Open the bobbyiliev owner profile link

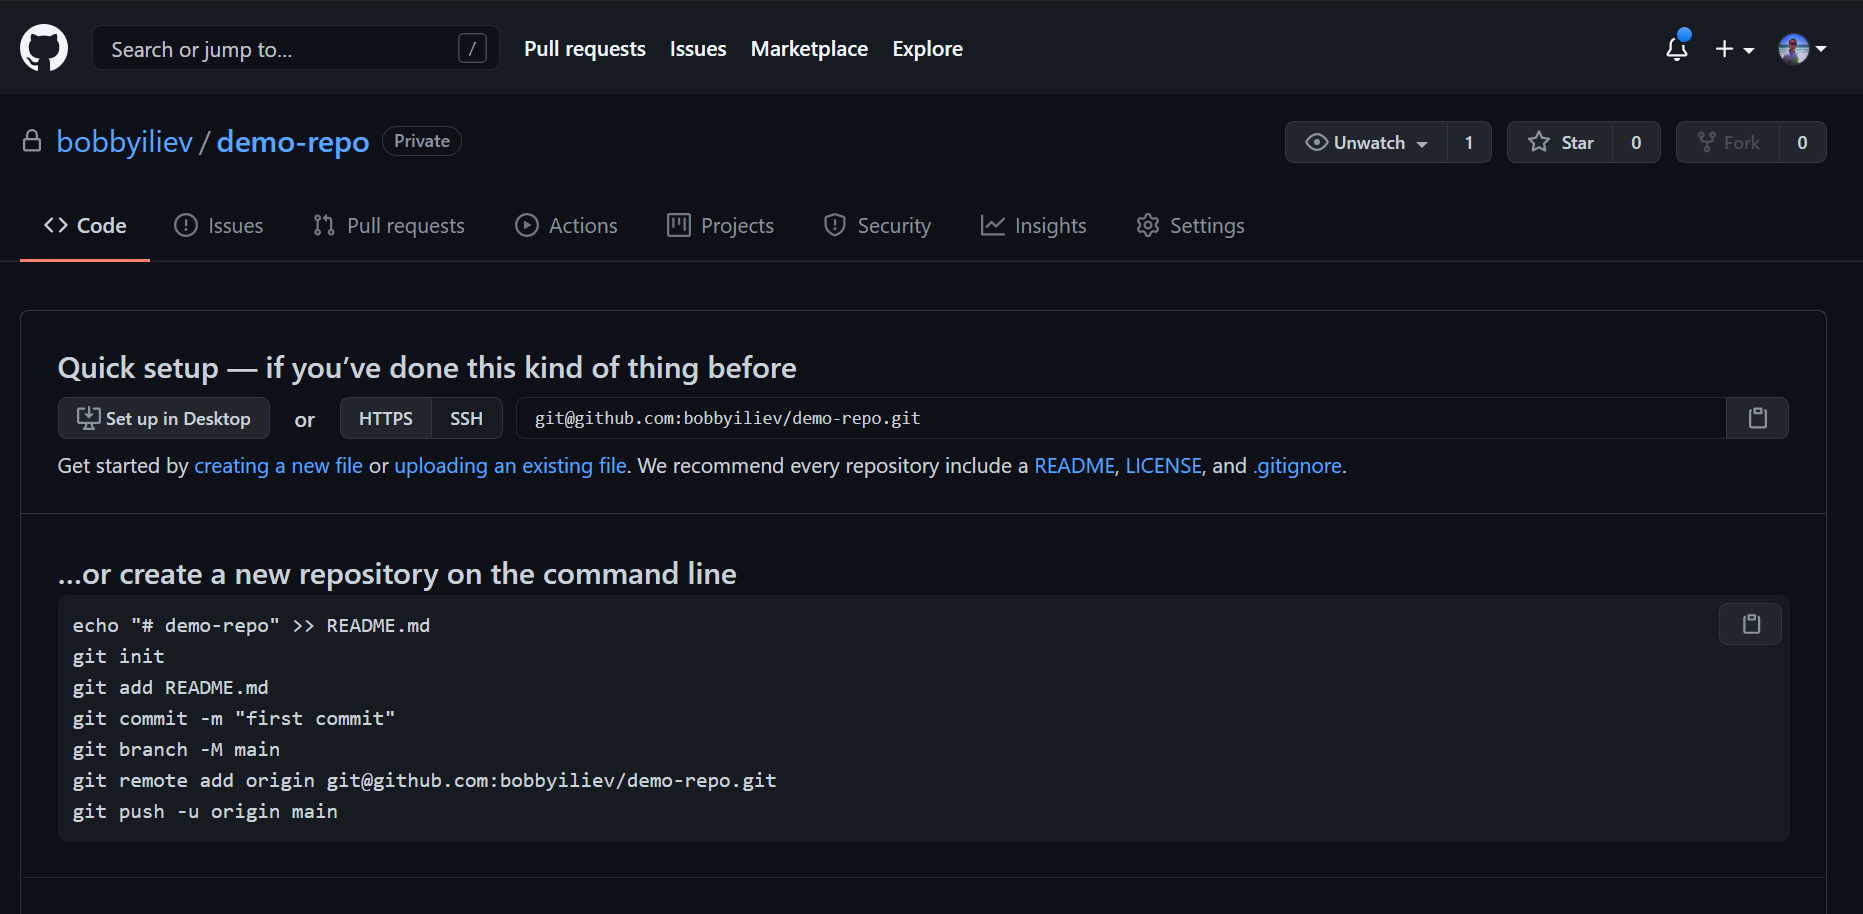click(124, 142)
